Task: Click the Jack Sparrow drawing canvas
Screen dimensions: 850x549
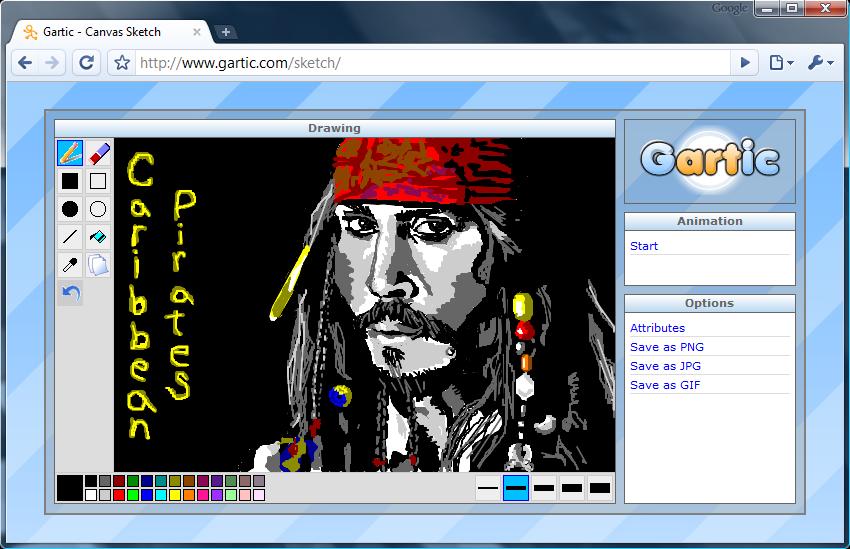Action: coord(364,305)
